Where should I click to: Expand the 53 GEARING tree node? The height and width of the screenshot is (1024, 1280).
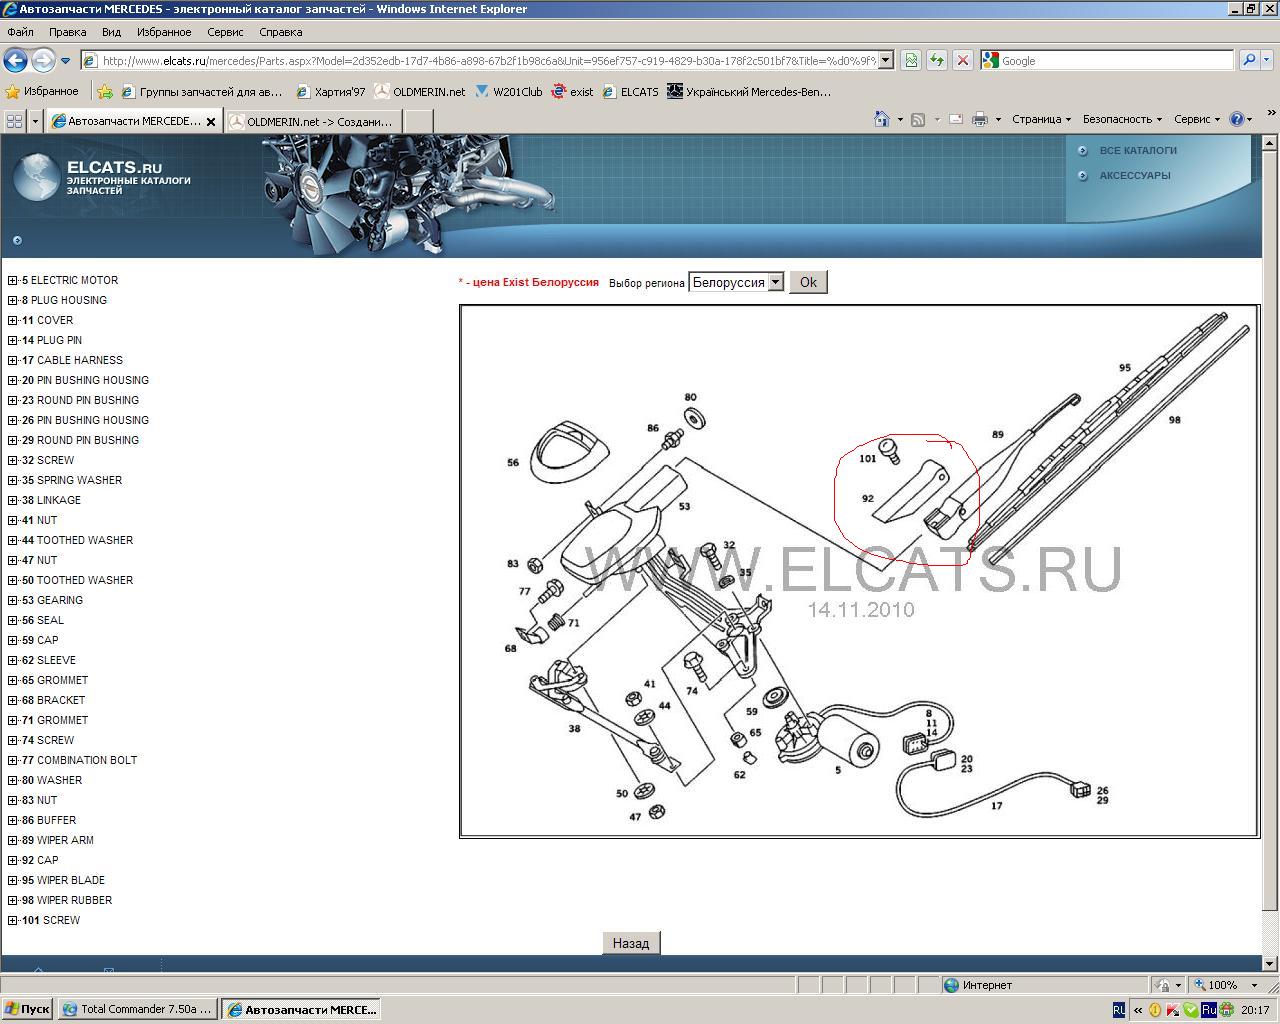point(12,601)
